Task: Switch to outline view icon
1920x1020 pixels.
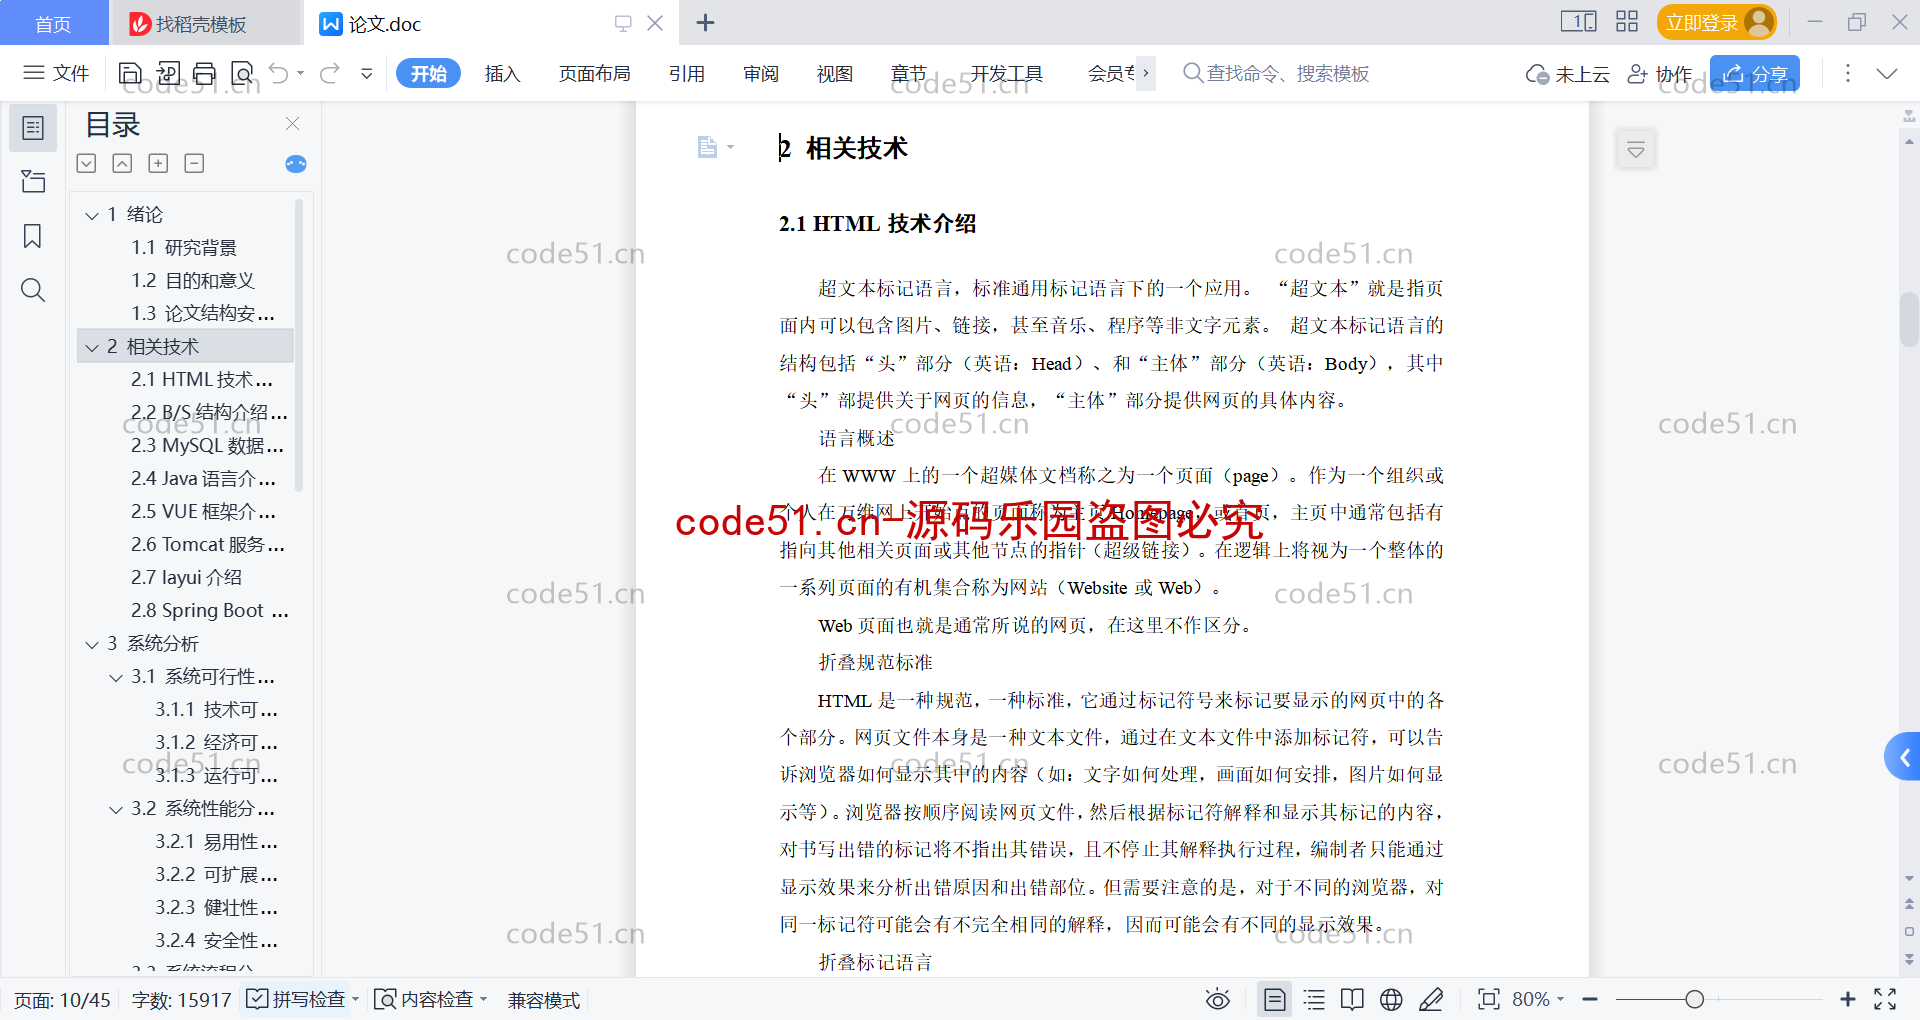Action: (x=1315, y=999)
